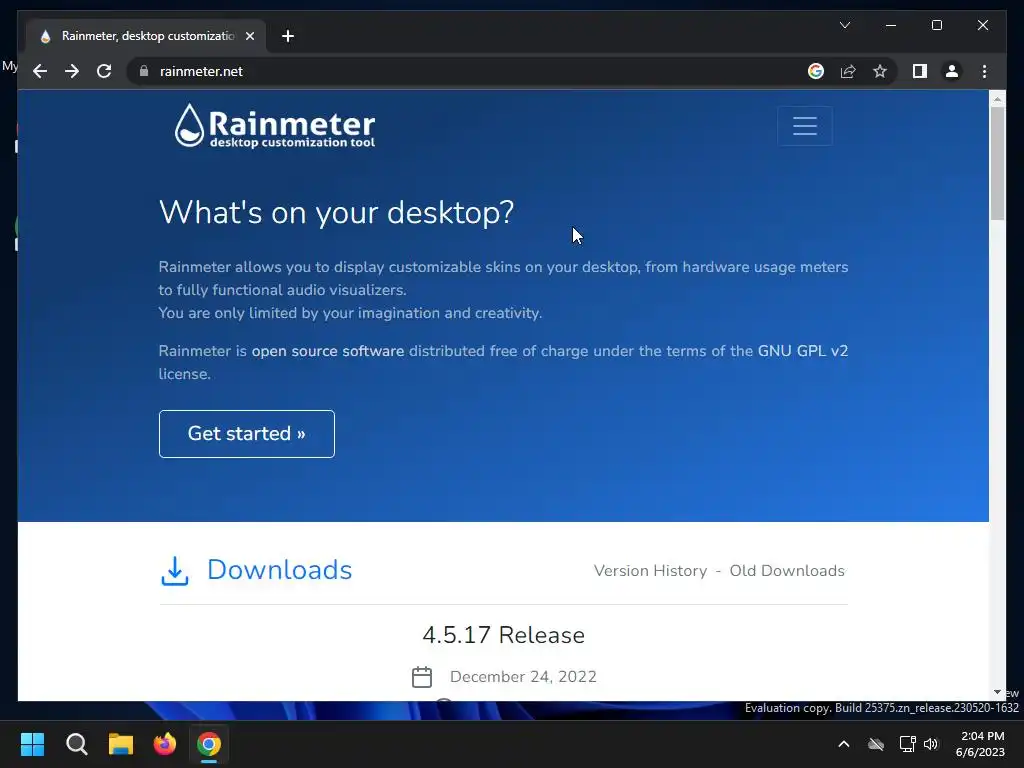Click the Chrome icon in the taskbar

209,744
